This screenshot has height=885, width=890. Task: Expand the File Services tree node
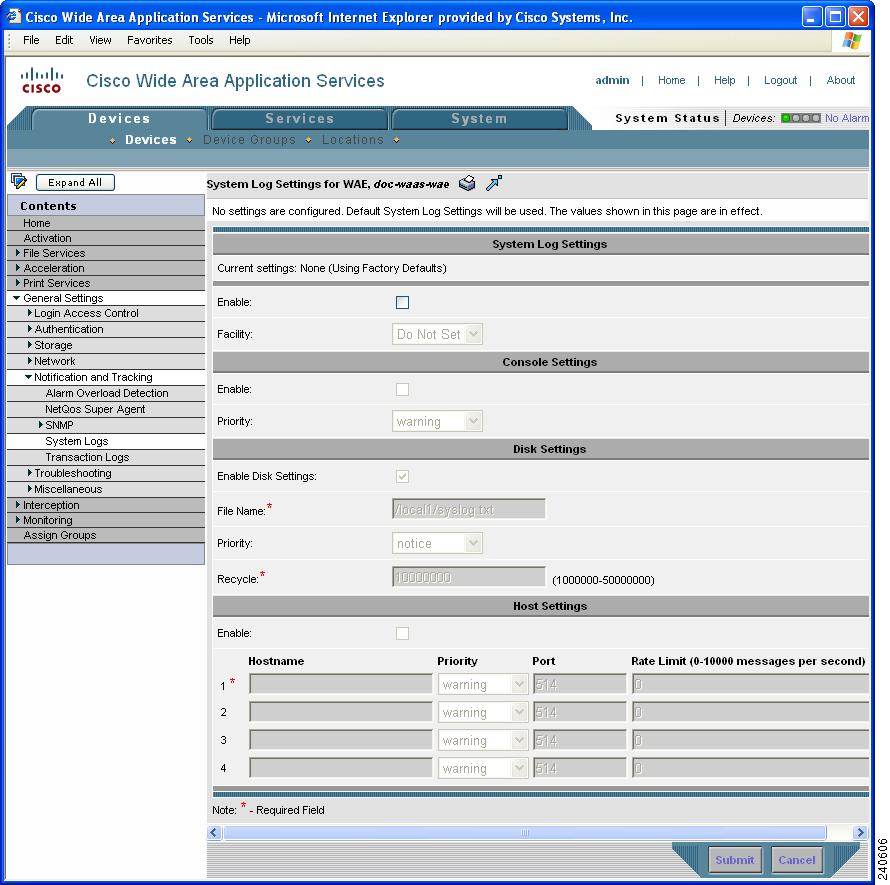tap(18, 253)
